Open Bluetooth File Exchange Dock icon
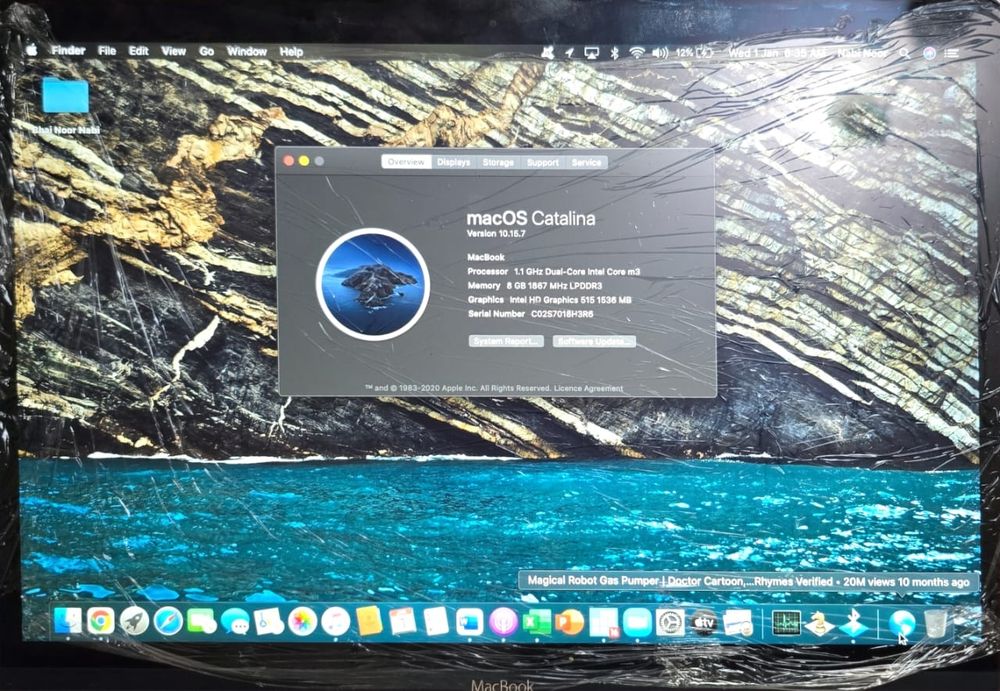This screenshot has height=691, width=1000. [x=853, y=622]
